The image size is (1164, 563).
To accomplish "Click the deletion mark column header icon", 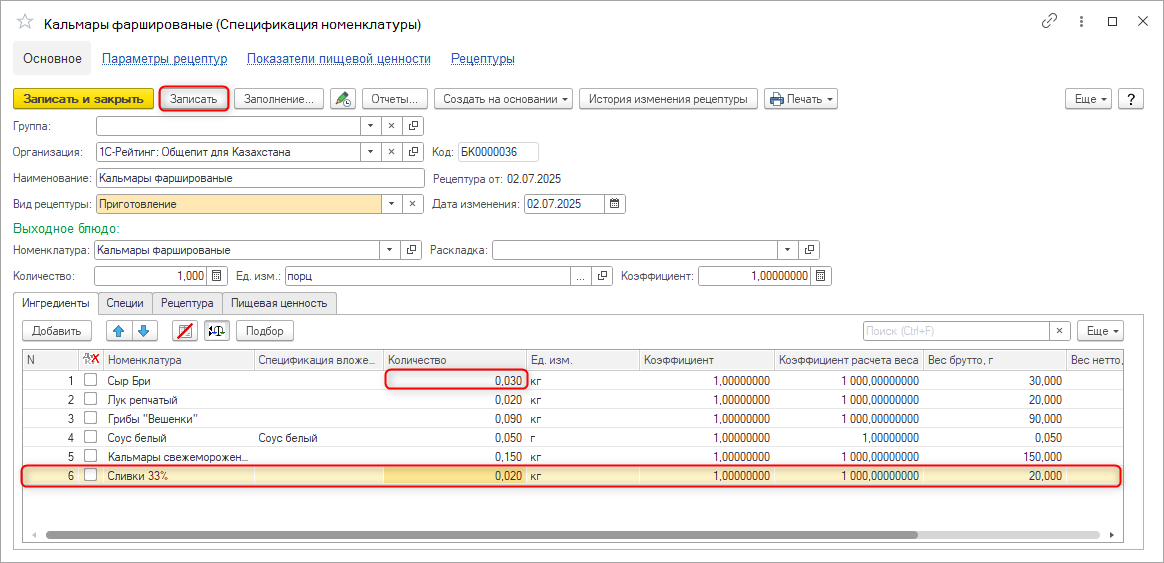I will (x=91, y=359).
